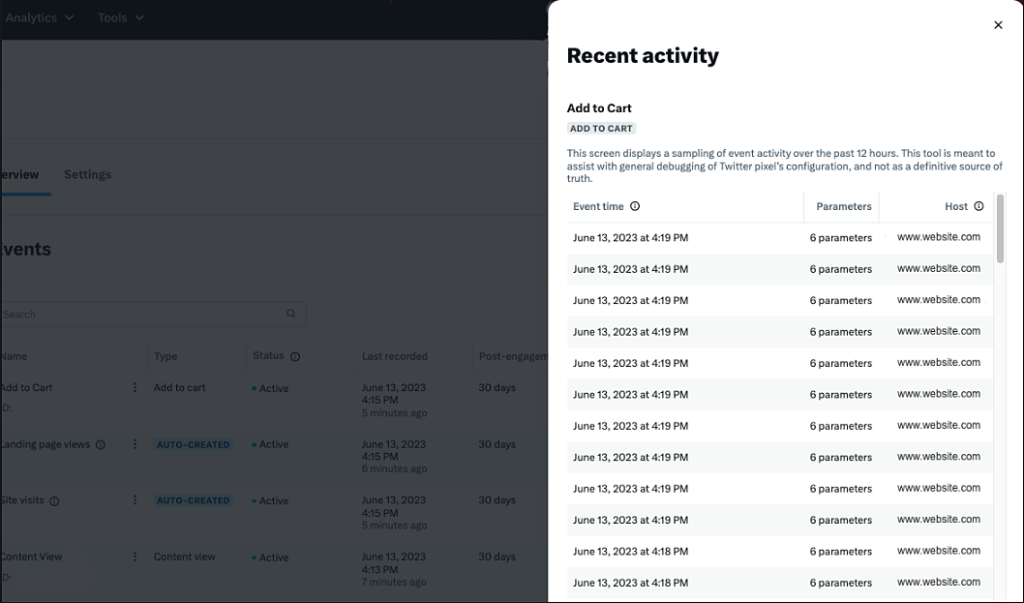
Task: Click the ADD TO CART event tag
Action: click(601, 128)
